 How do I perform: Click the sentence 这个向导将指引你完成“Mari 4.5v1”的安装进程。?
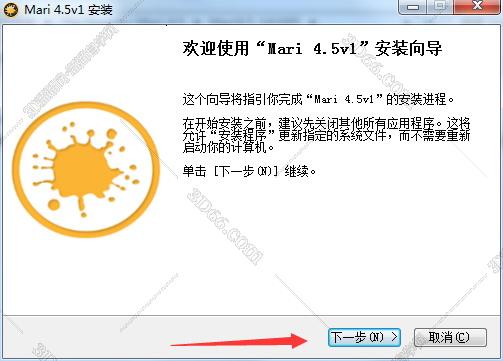pyautogui.click(x=318, y=99)
